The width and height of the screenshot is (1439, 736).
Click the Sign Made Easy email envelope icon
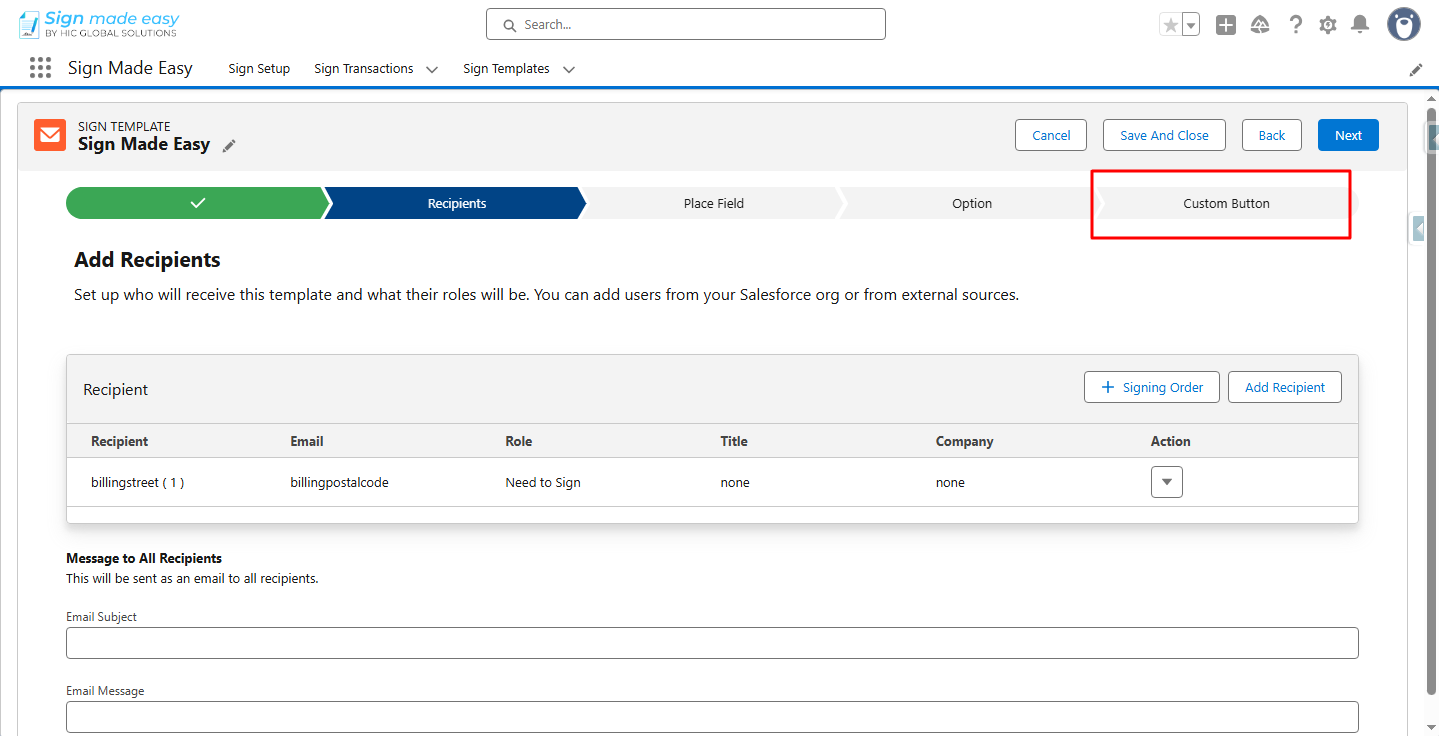(x=49, y=134)
